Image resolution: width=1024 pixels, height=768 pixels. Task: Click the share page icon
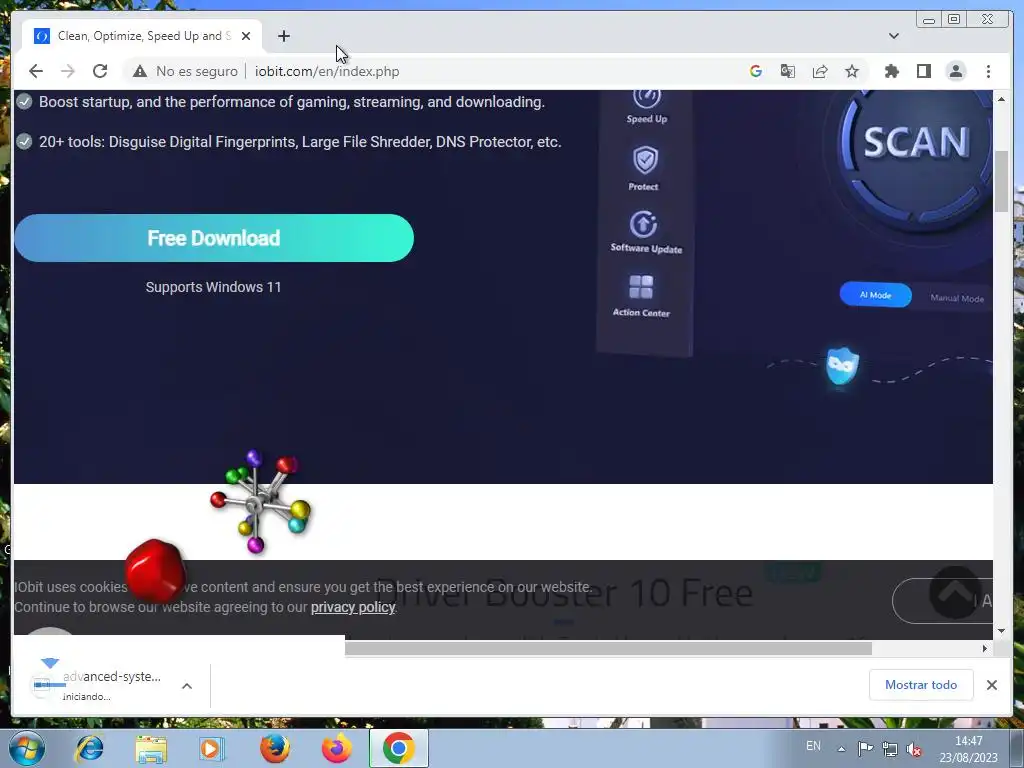click(x=820, y=71)
